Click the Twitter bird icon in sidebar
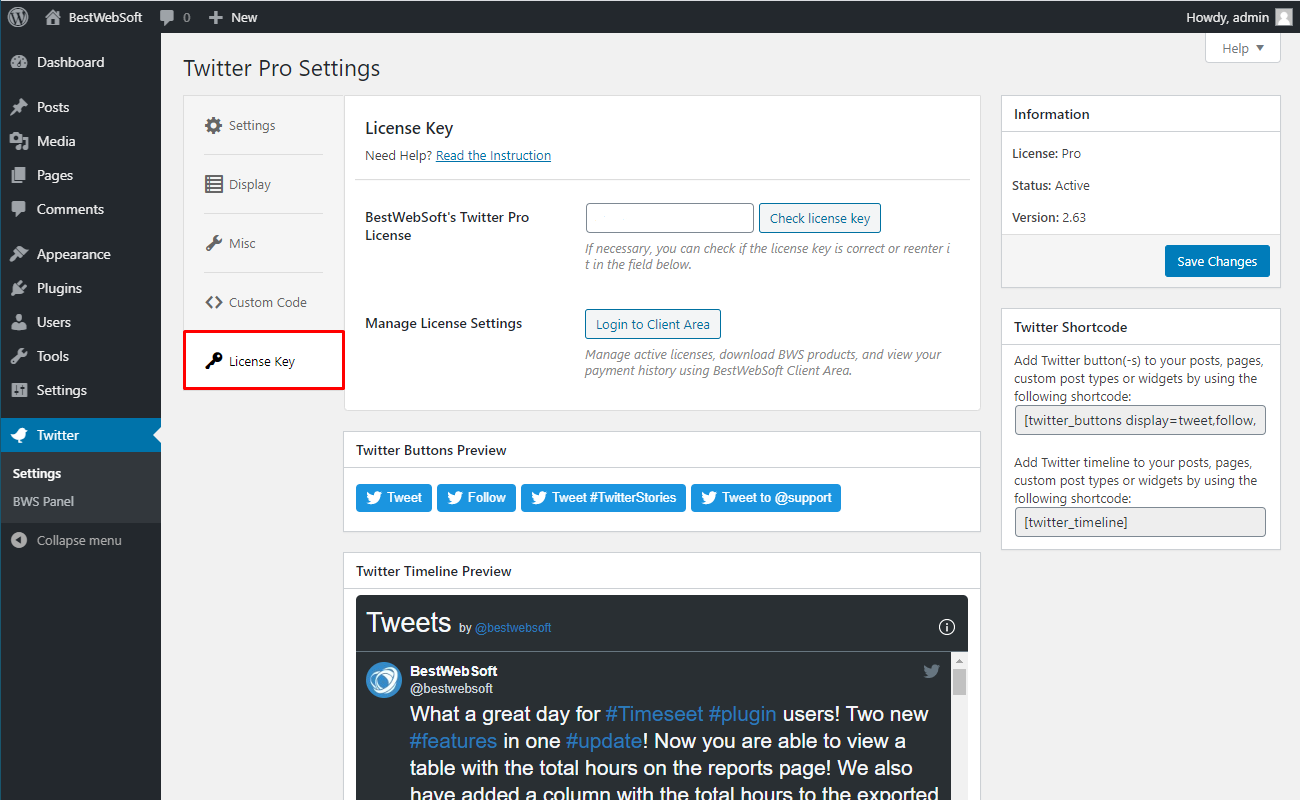Screen dimensions: 1300x800 [19, 435]
